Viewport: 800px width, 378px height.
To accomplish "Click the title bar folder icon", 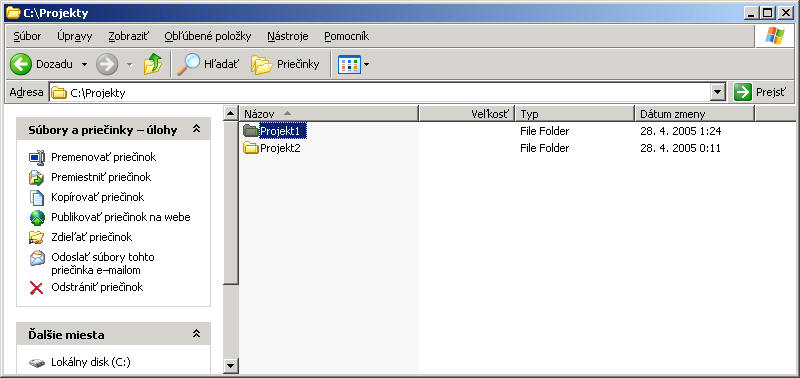I will pos(13,13).
